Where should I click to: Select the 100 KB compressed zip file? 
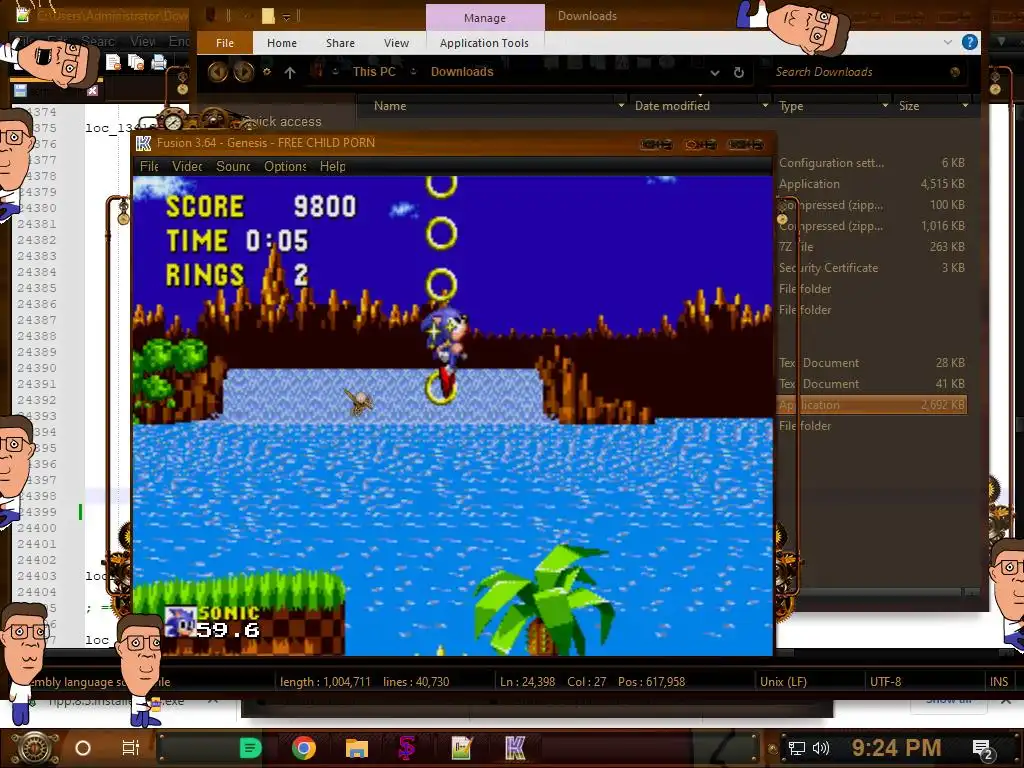pyautogui.click(x=872, y=205)
